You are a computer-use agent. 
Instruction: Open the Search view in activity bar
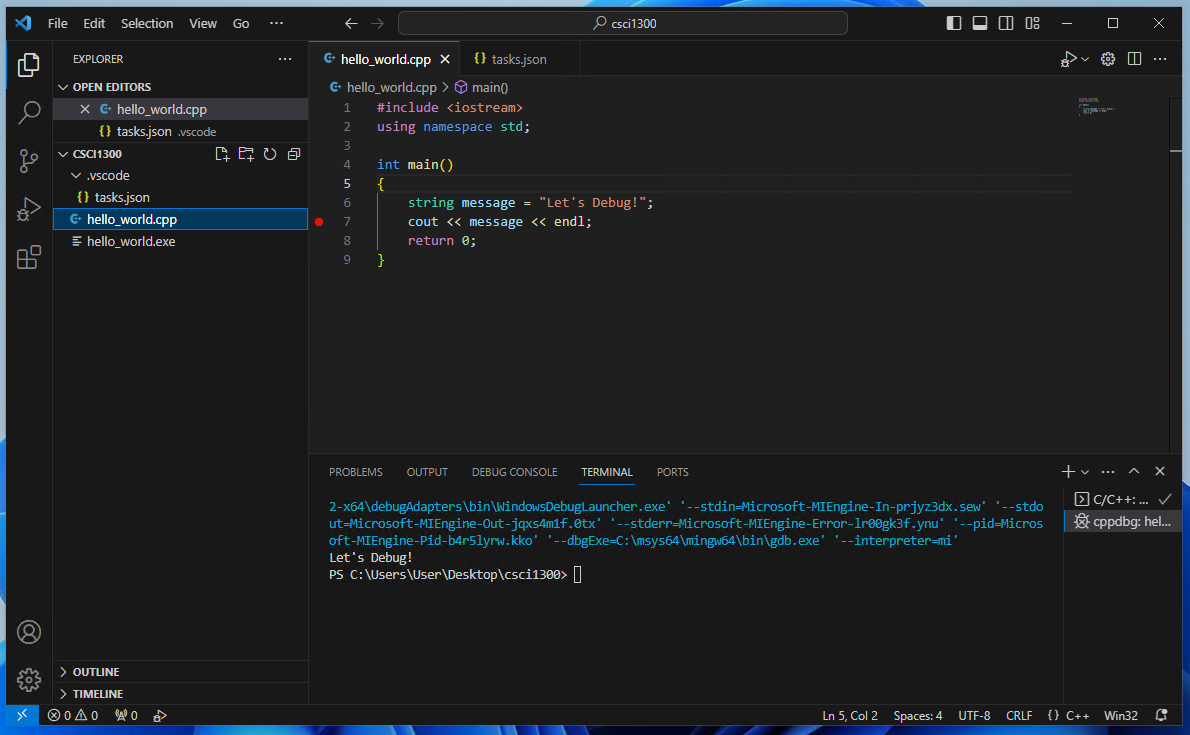pyautogui.click(x=29, y=112)
